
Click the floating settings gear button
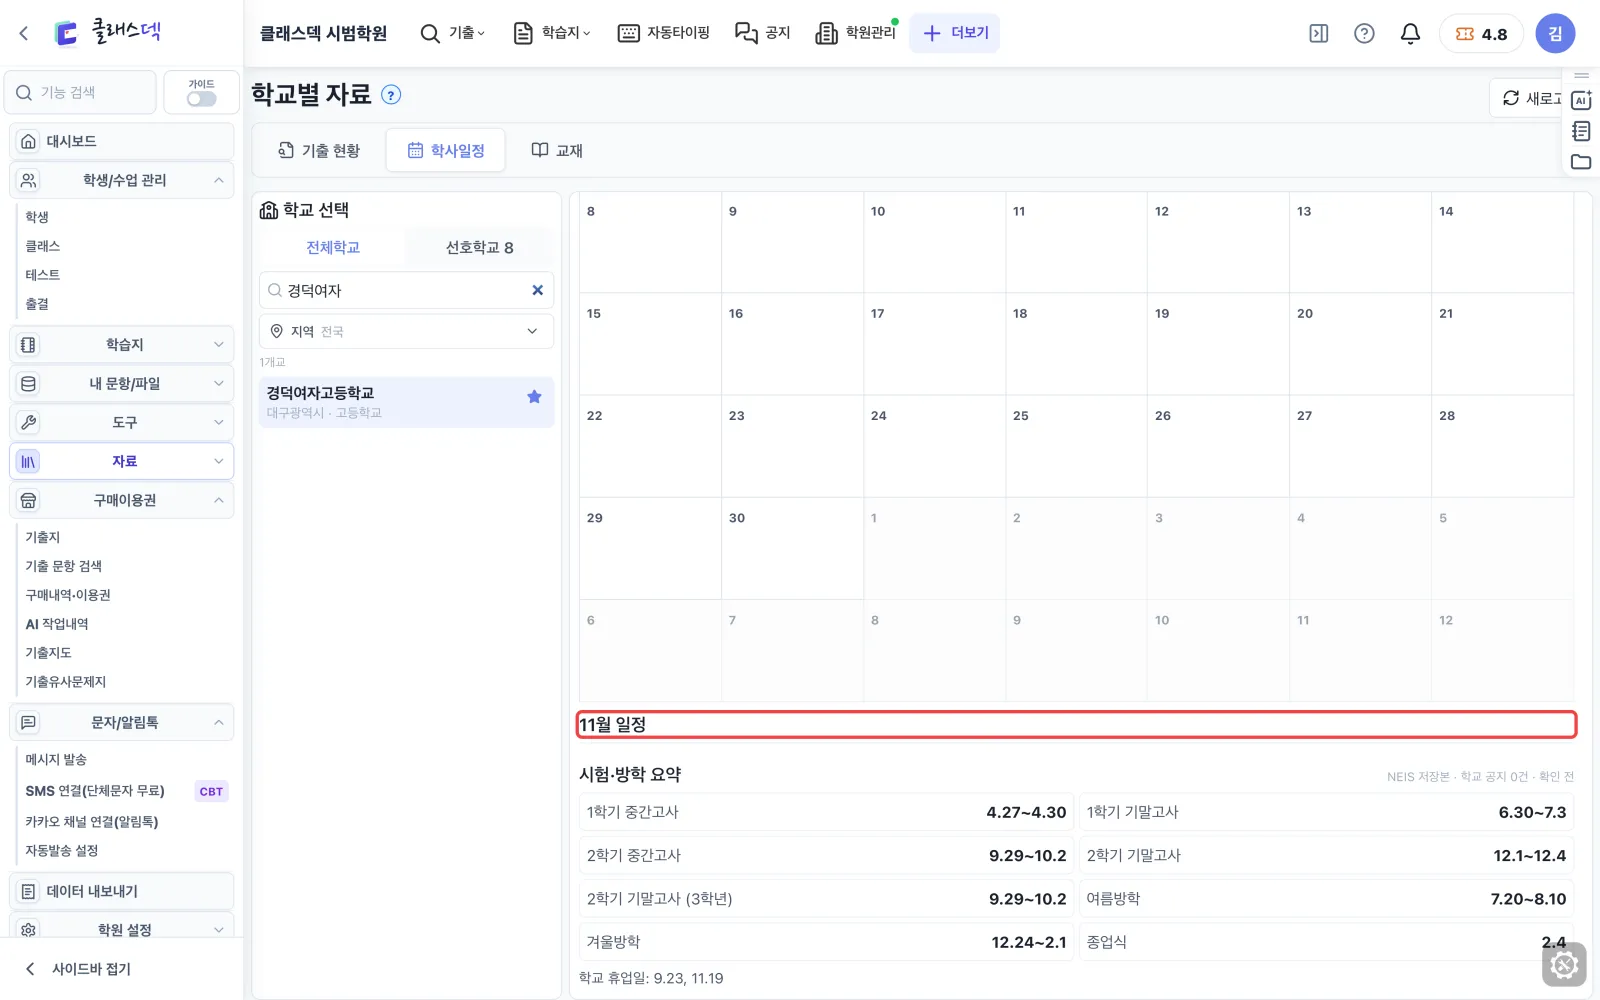click(1564, 965)
